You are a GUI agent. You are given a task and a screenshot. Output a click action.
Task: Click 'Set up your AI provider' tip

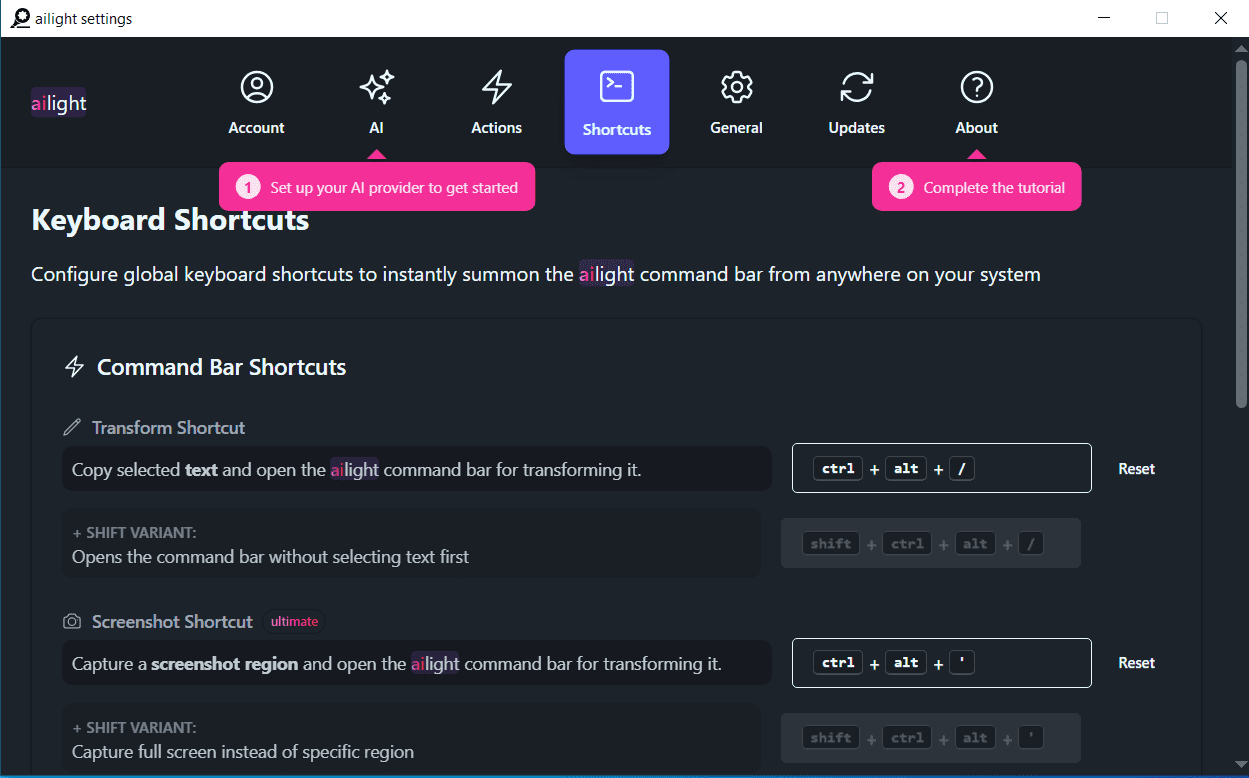377,187
